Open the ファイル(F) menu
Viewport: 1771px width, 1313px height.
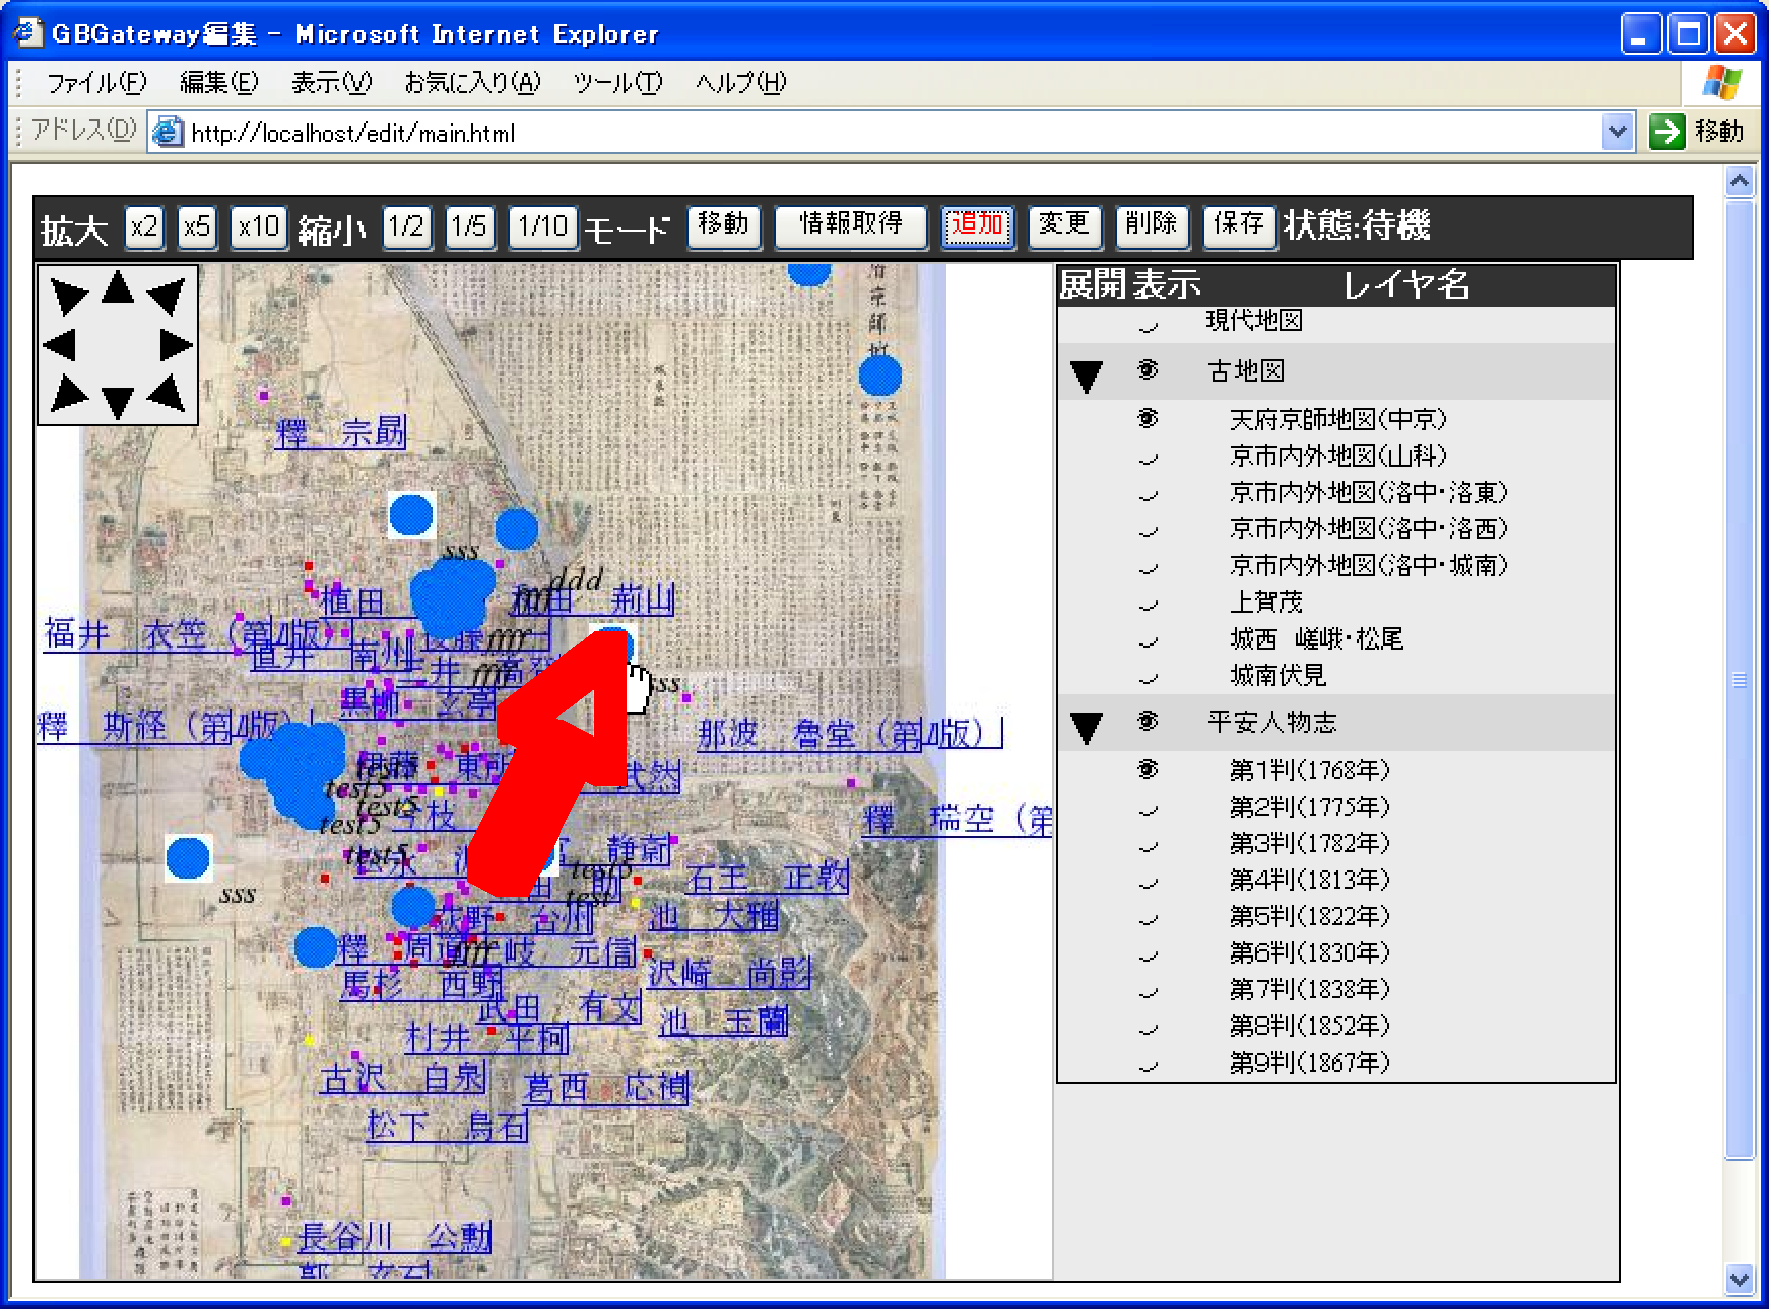pos(96,82)
